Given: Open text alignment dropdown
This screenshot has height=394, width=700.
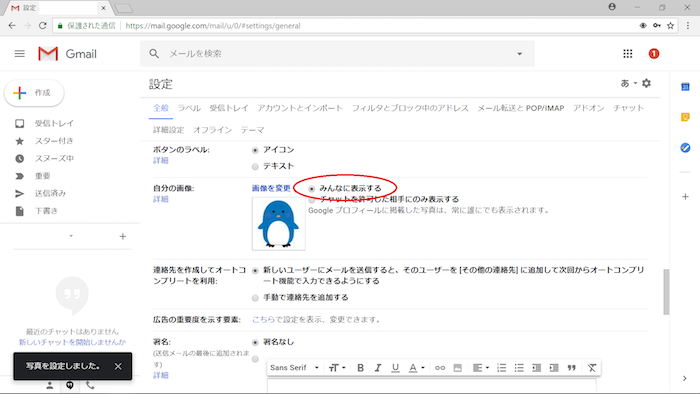Looking at the screenshot, I should 481,368.
